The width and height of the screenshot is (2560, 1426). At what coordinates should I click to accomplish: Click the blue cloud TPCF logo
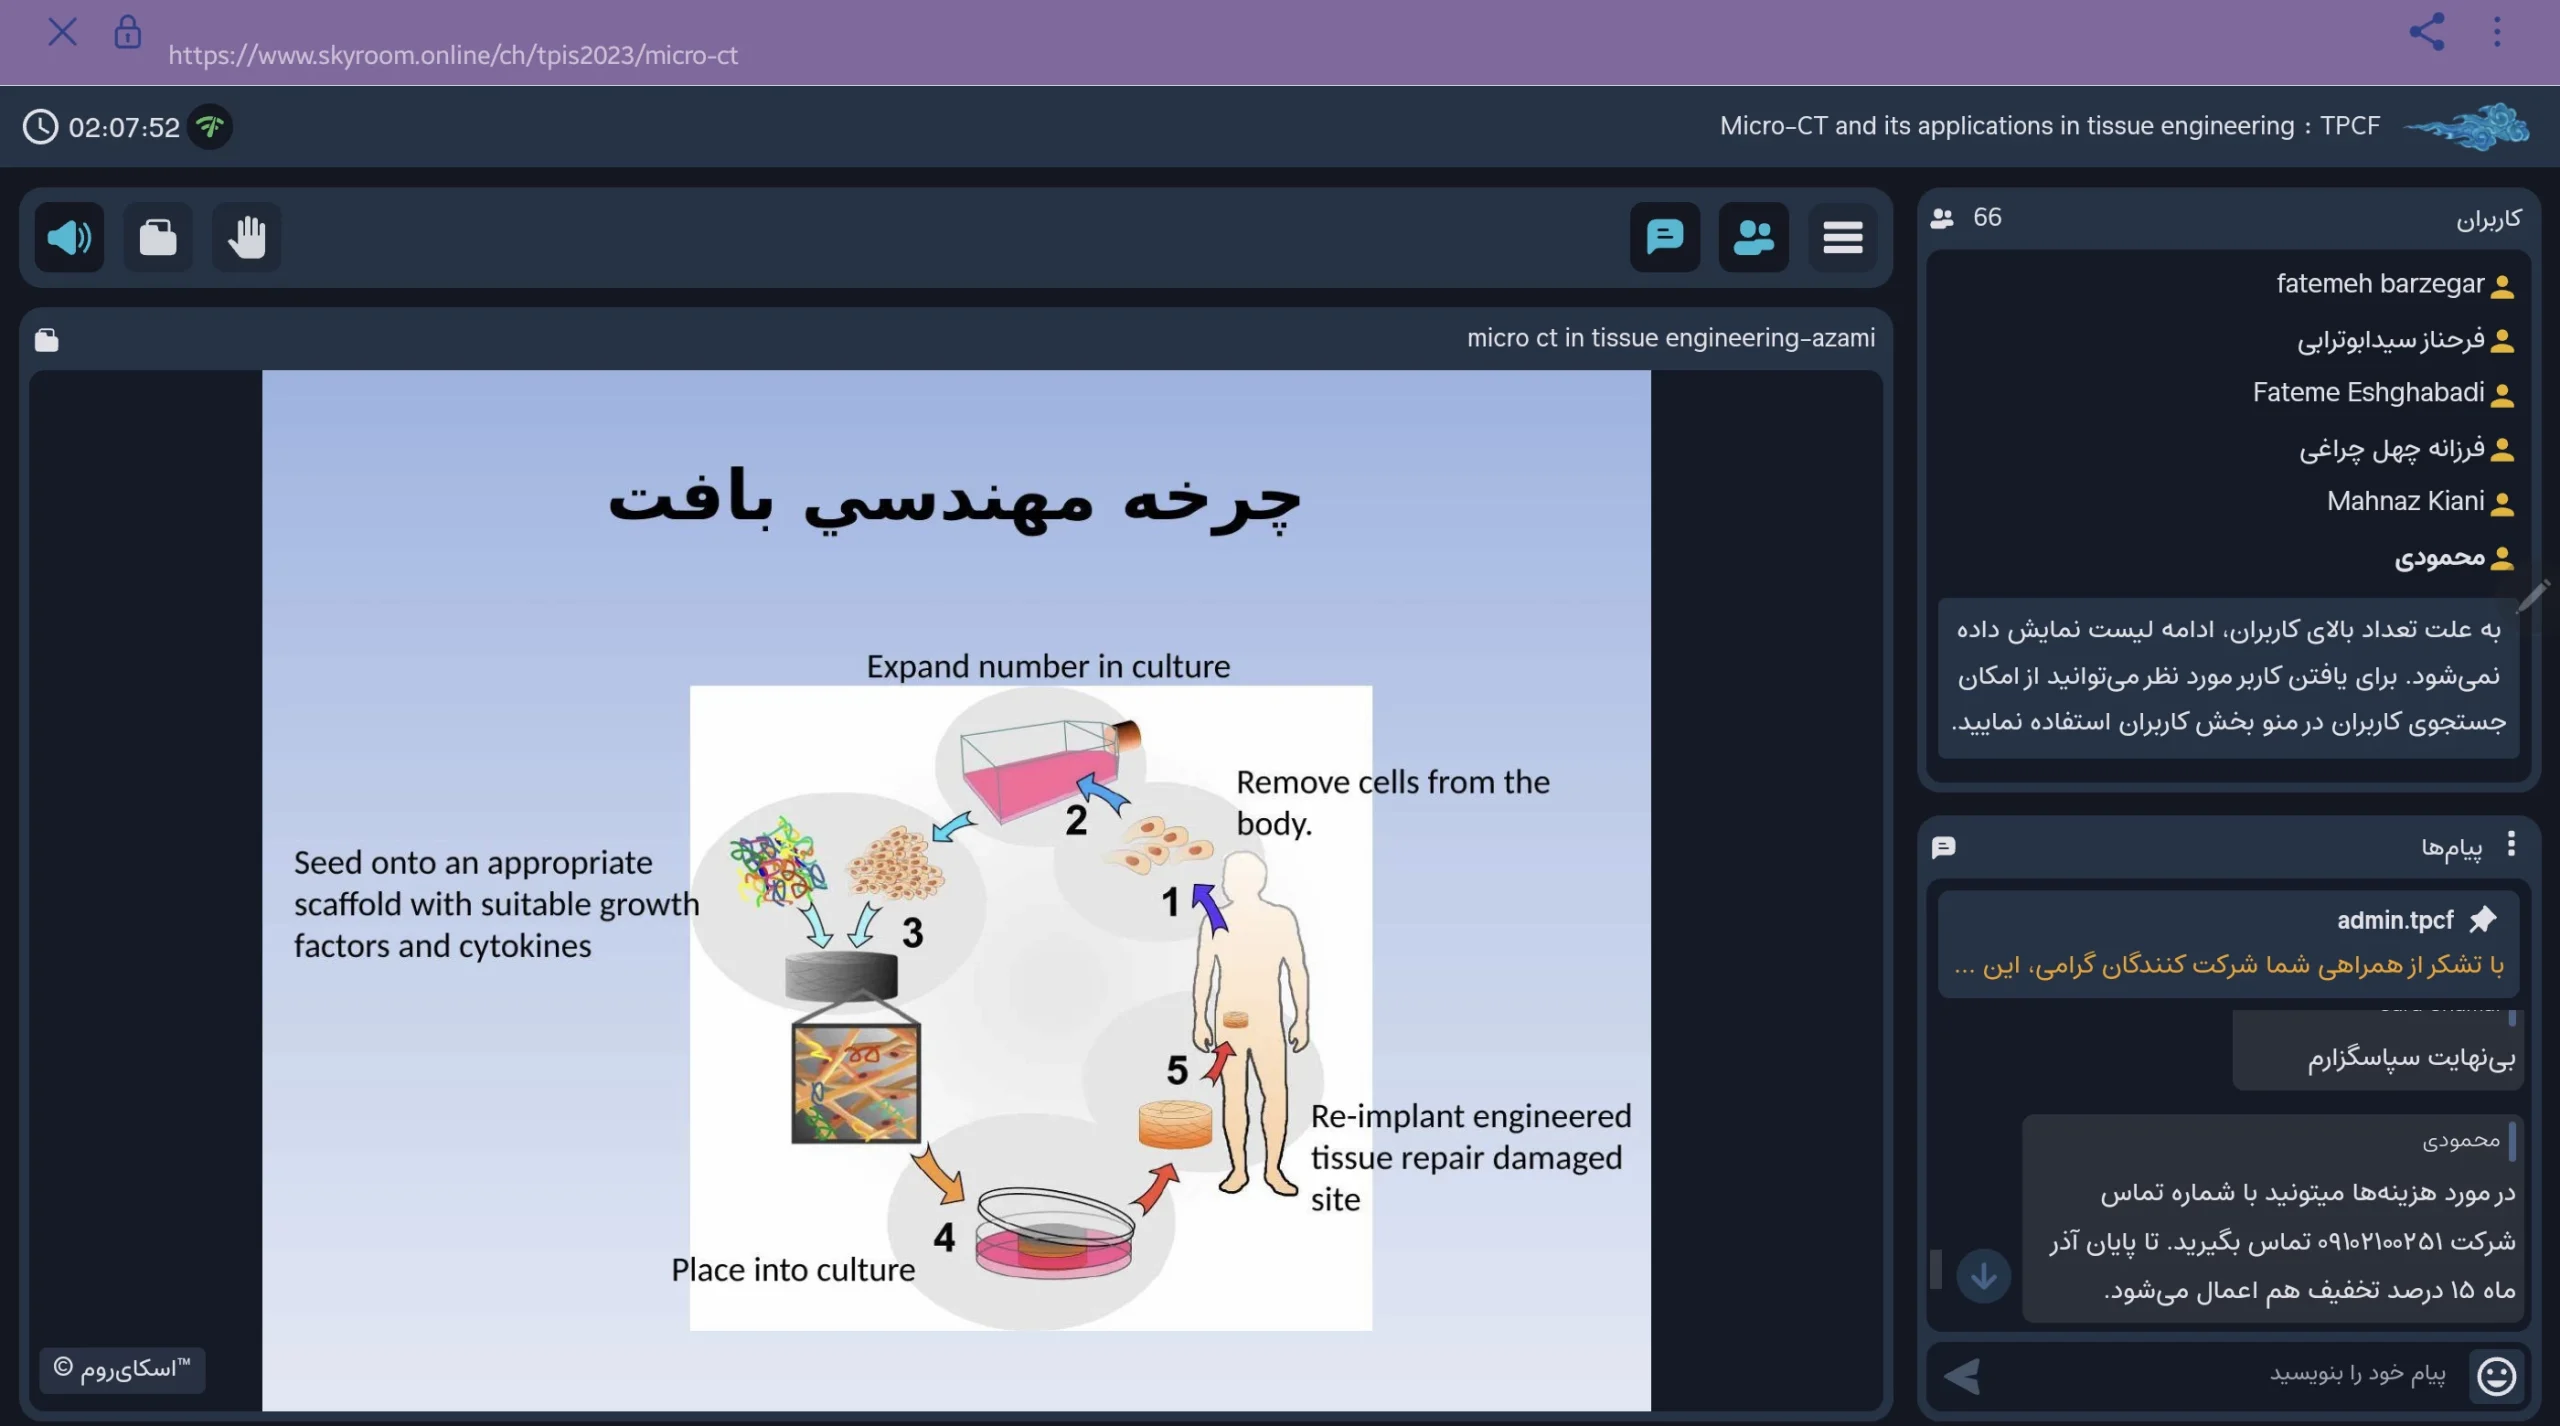tap(2467, 127)
